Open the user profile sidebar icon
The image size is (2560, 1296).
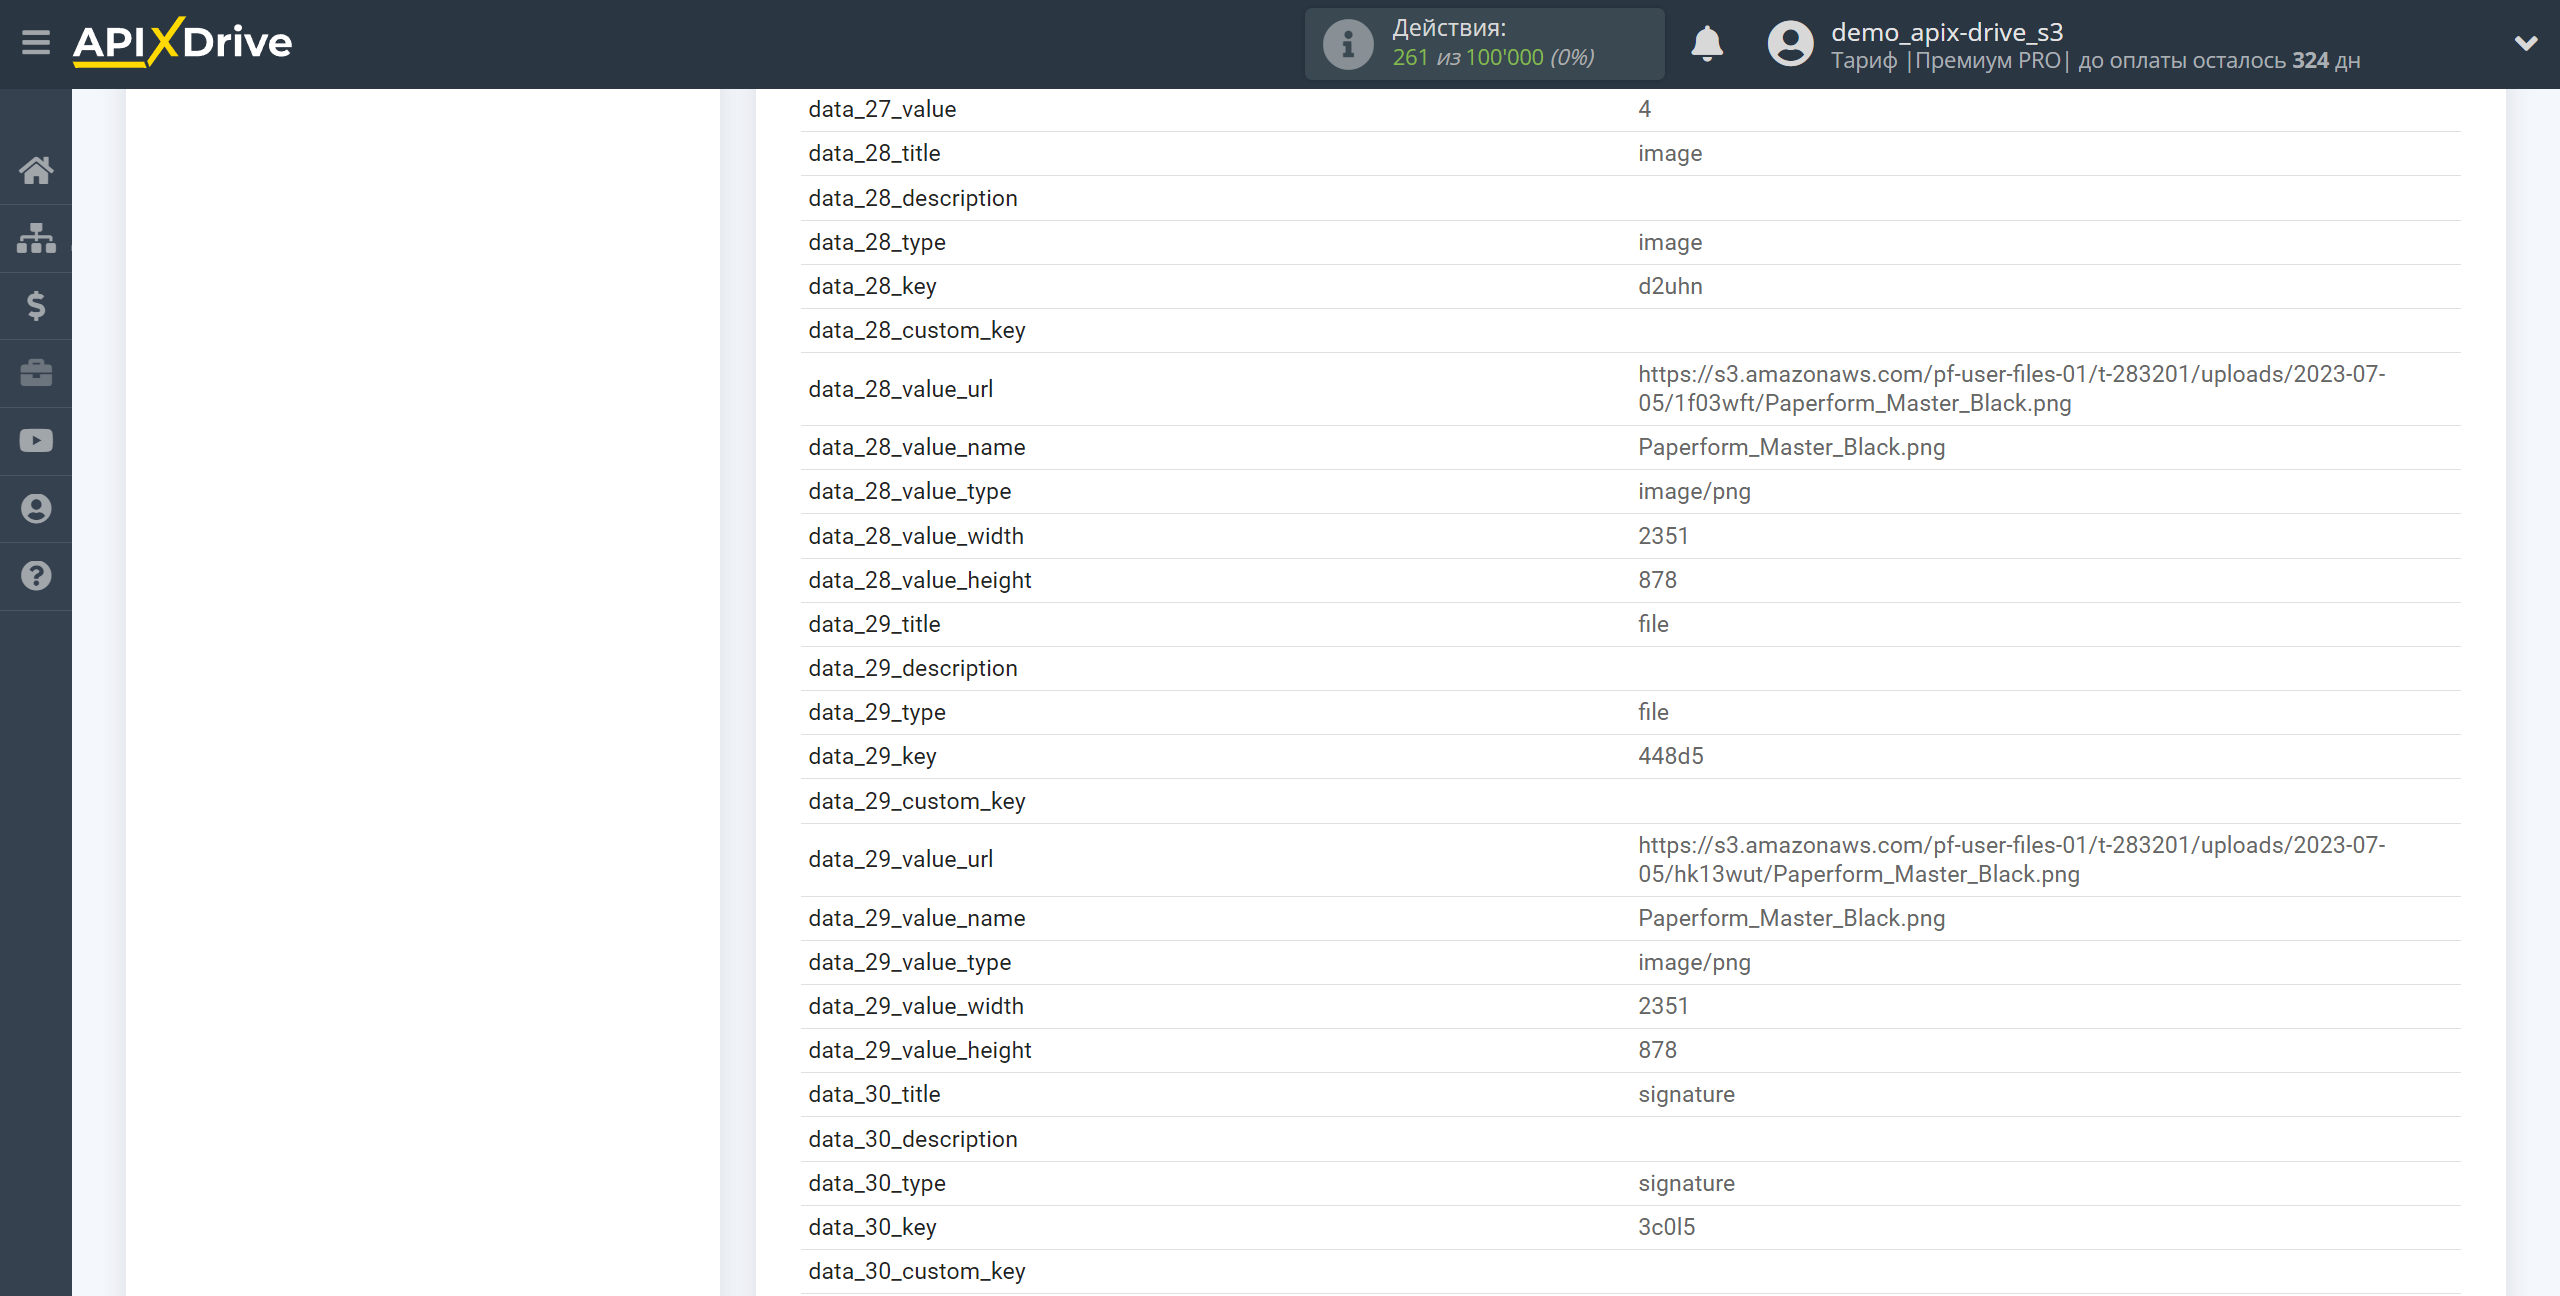(36, 509)
